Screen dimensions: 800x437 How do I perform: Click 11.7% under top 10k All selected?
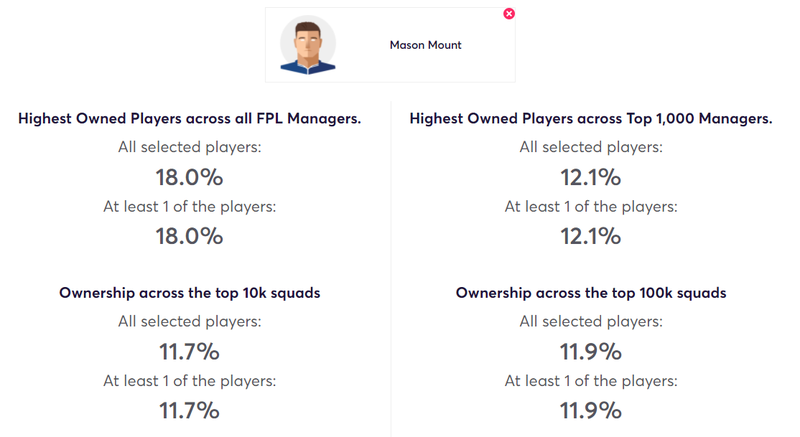(x=189, y=352)
